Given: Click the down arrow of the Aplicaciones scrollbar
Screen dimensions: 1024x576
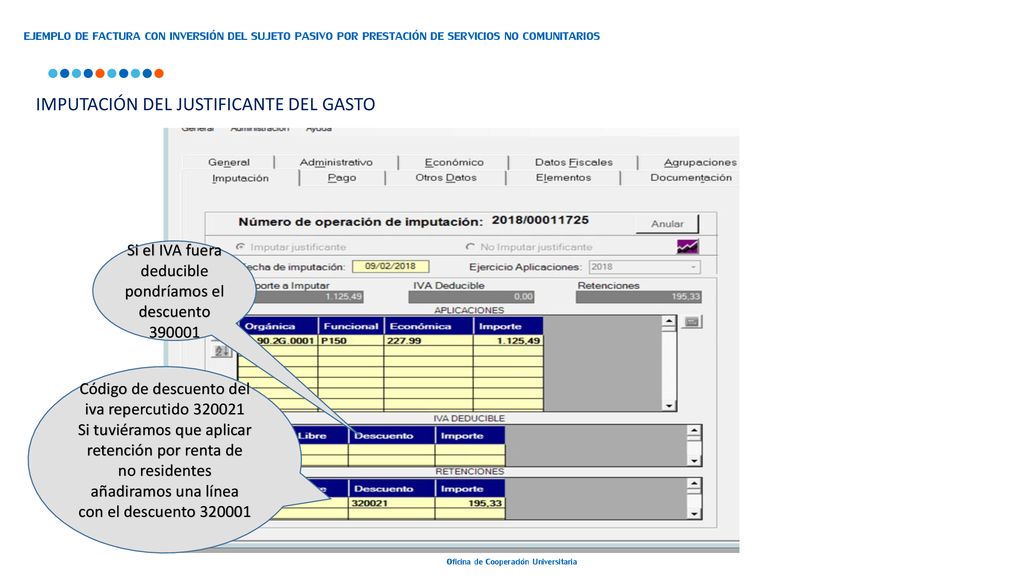Looking at the screenshot, I should [x=668, y=406].
